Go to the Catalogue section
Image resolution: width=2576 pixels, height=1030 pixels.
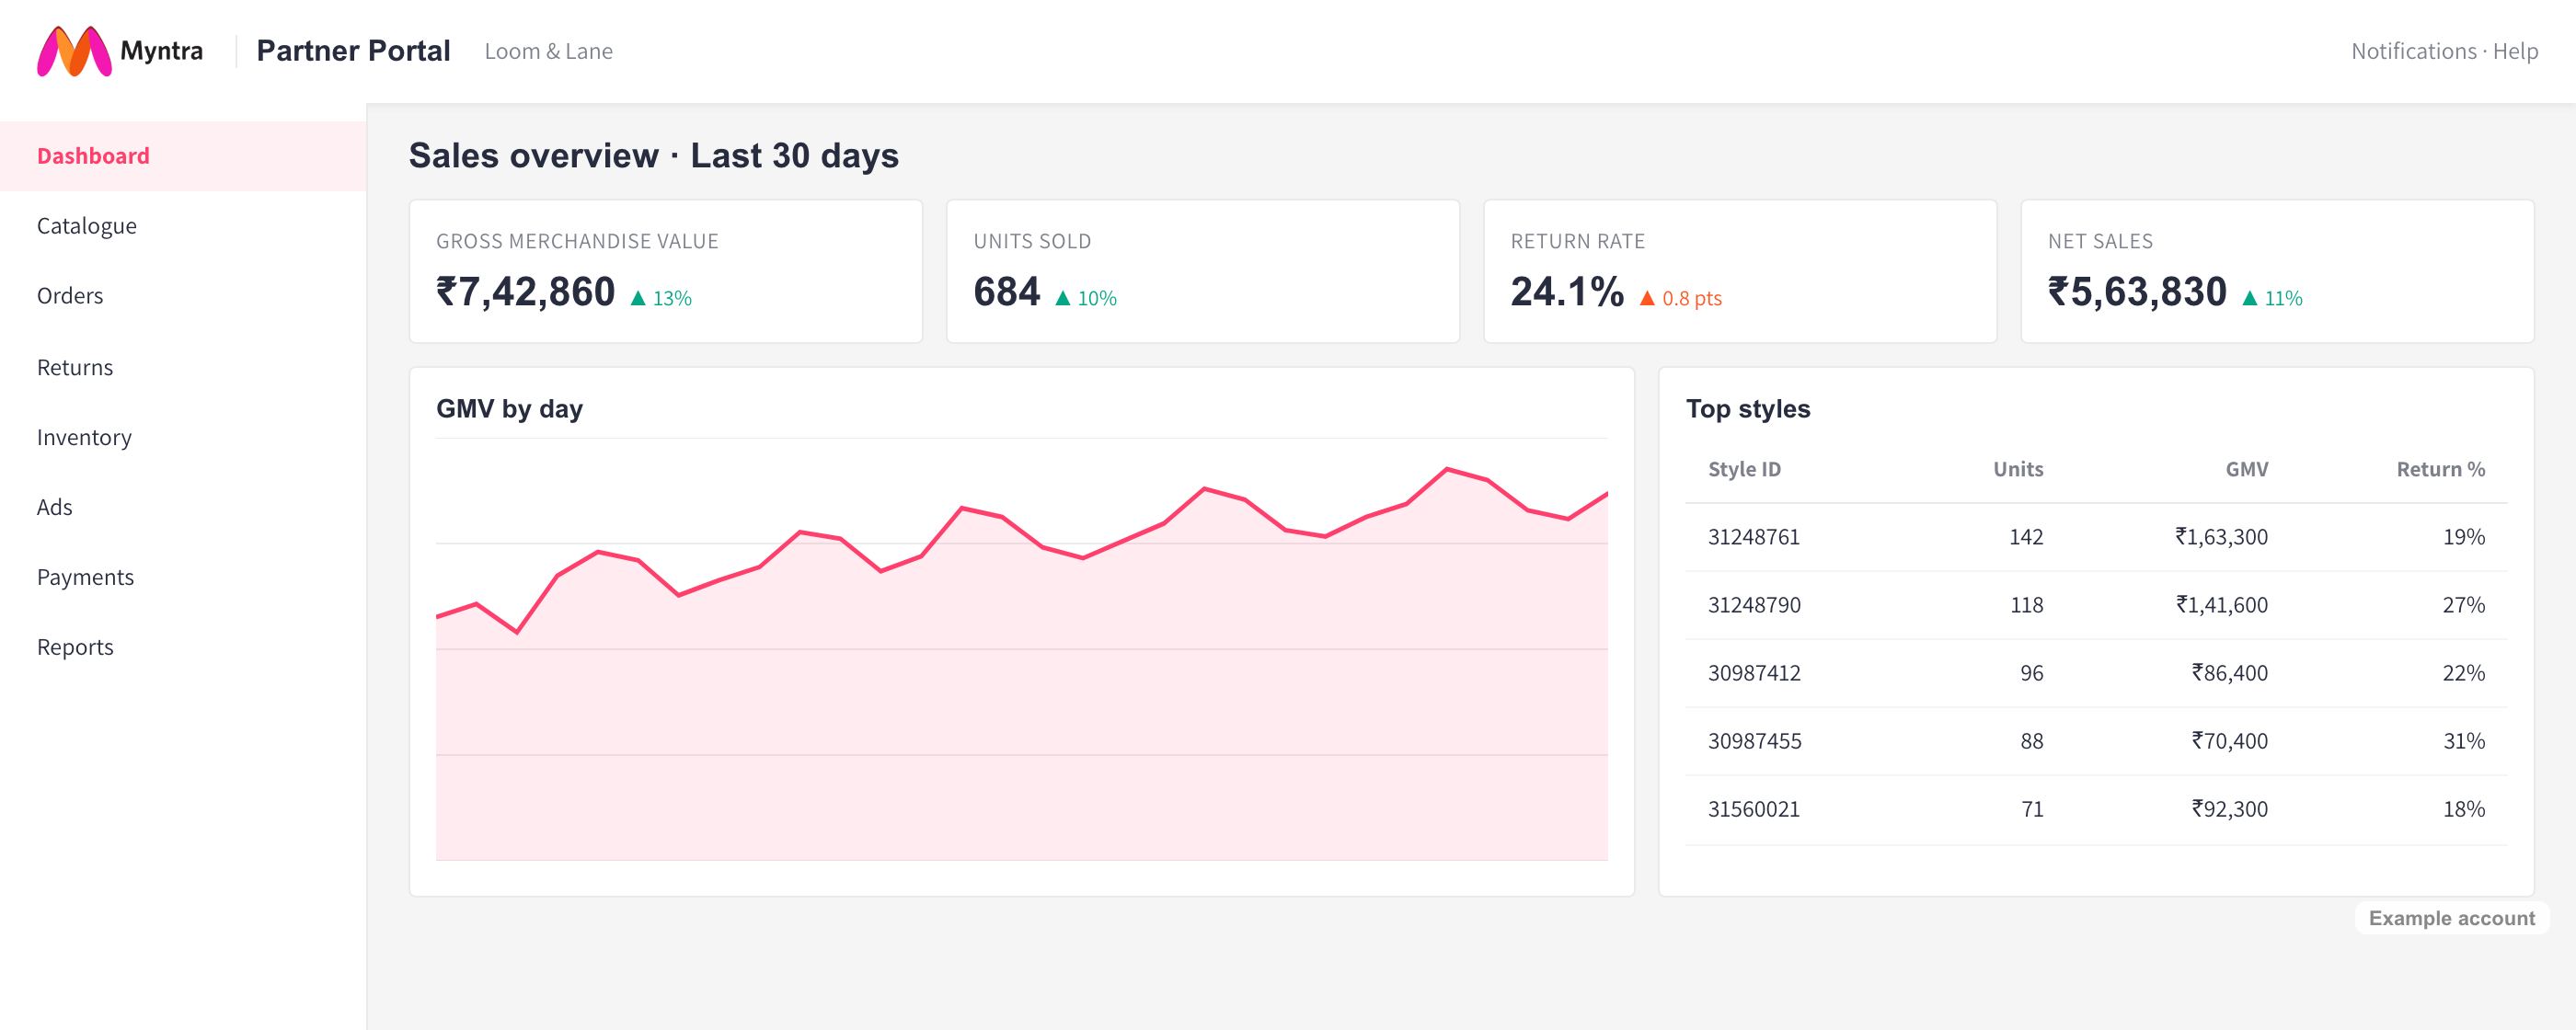coord(183,226)
